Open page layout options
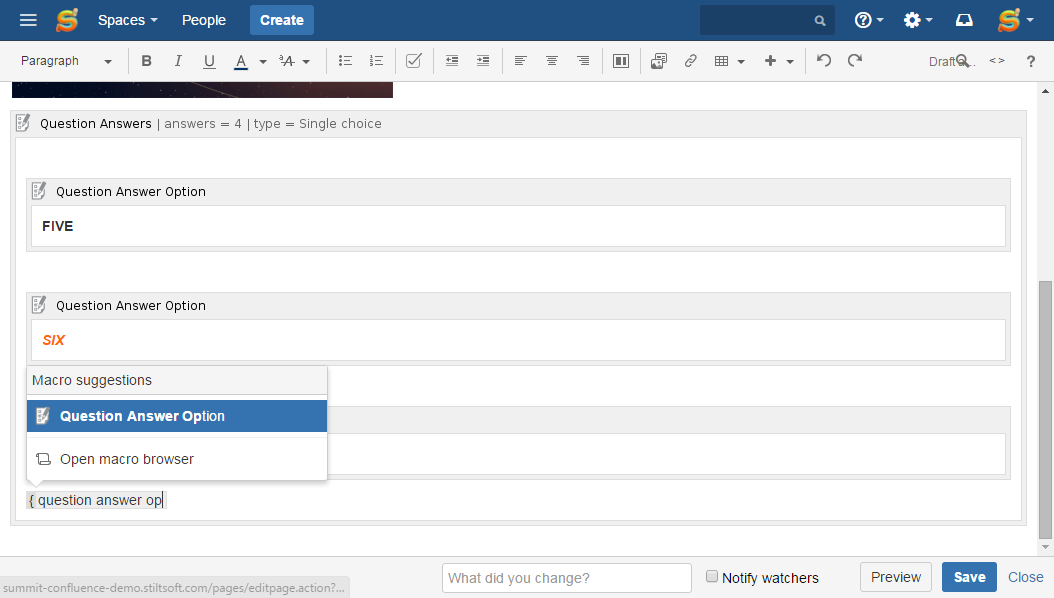This screenshot has height=598, width=1054. pyautogui.click(x=620, y=61)
